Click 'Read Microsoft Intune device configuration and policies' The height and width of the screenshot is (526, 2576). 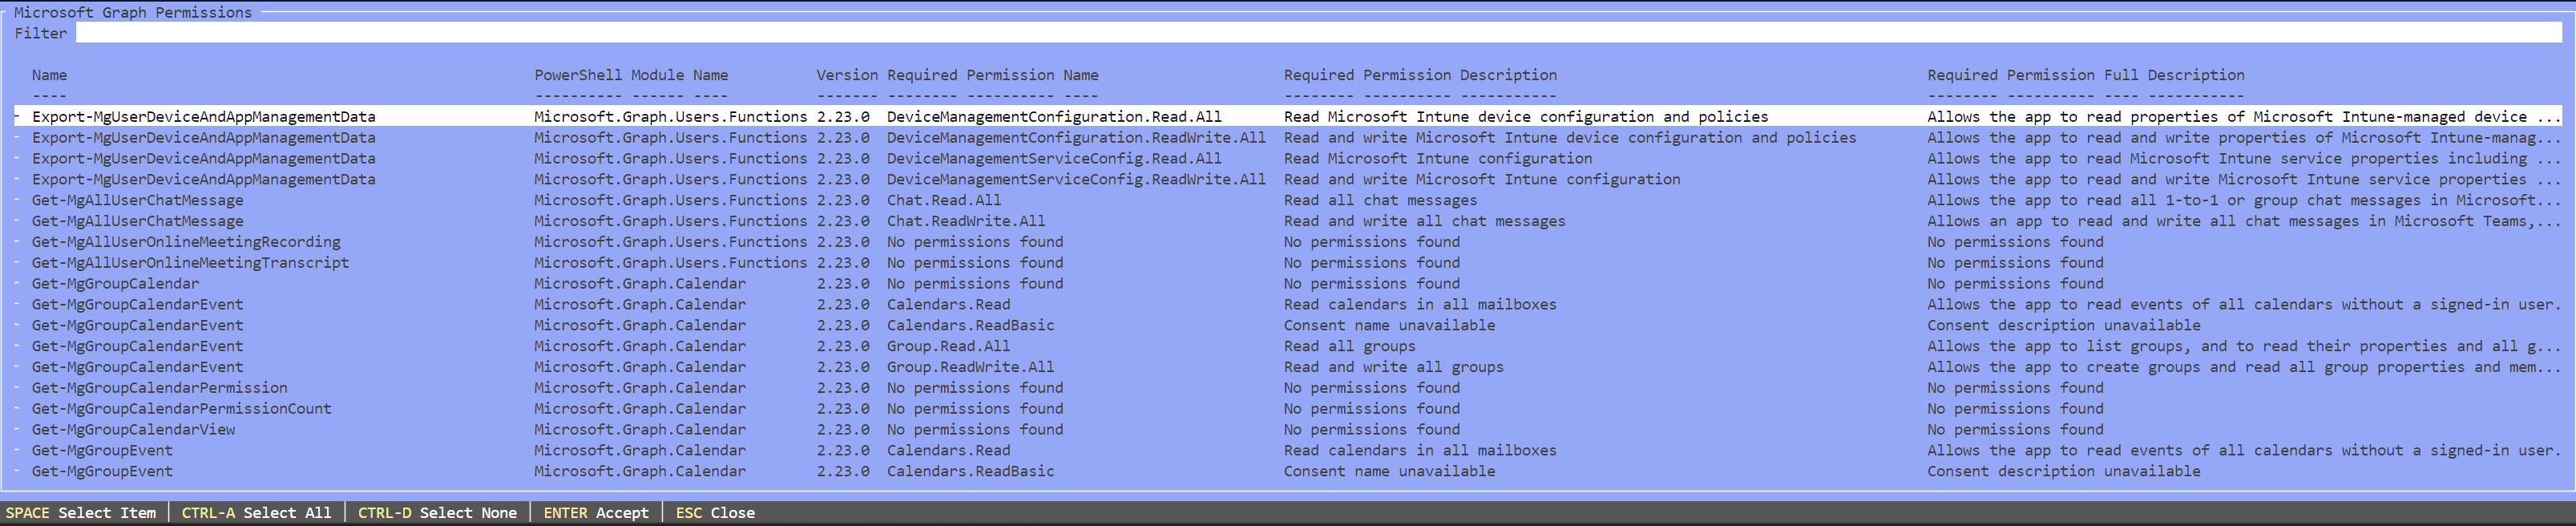click(1526, 117)
